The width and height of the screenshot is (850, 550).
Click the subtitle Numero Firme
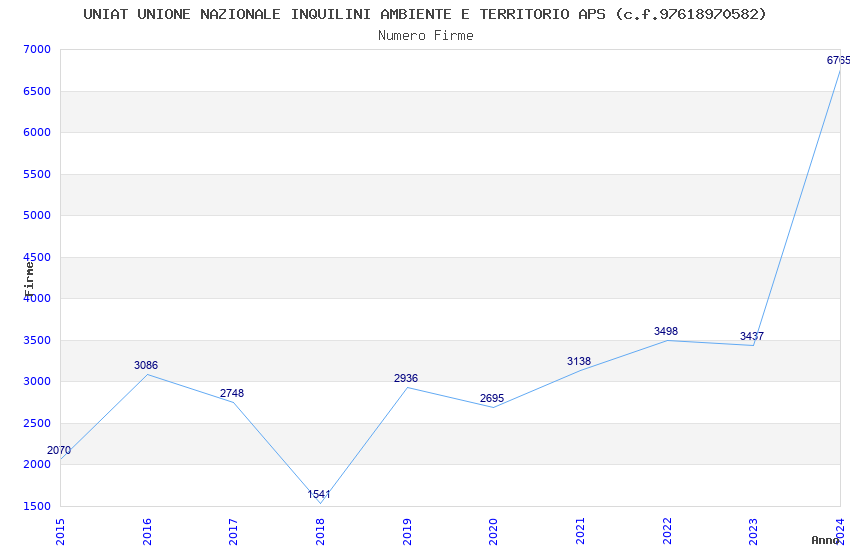click(x=426, y=36)
